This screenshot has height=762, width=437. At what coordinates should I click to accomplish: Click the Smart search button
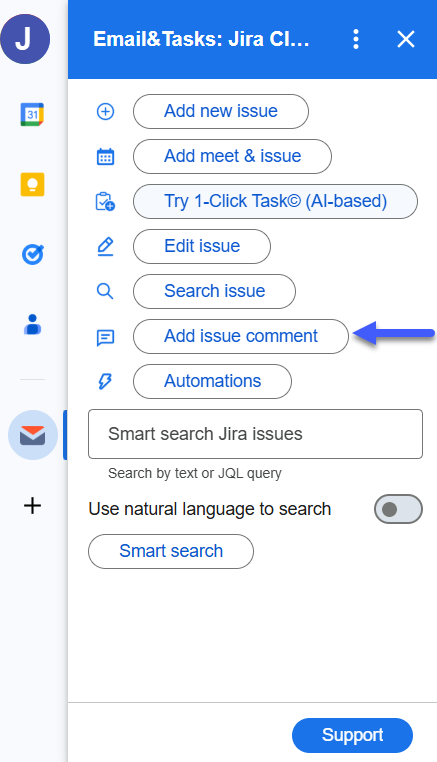pos(171,552)
